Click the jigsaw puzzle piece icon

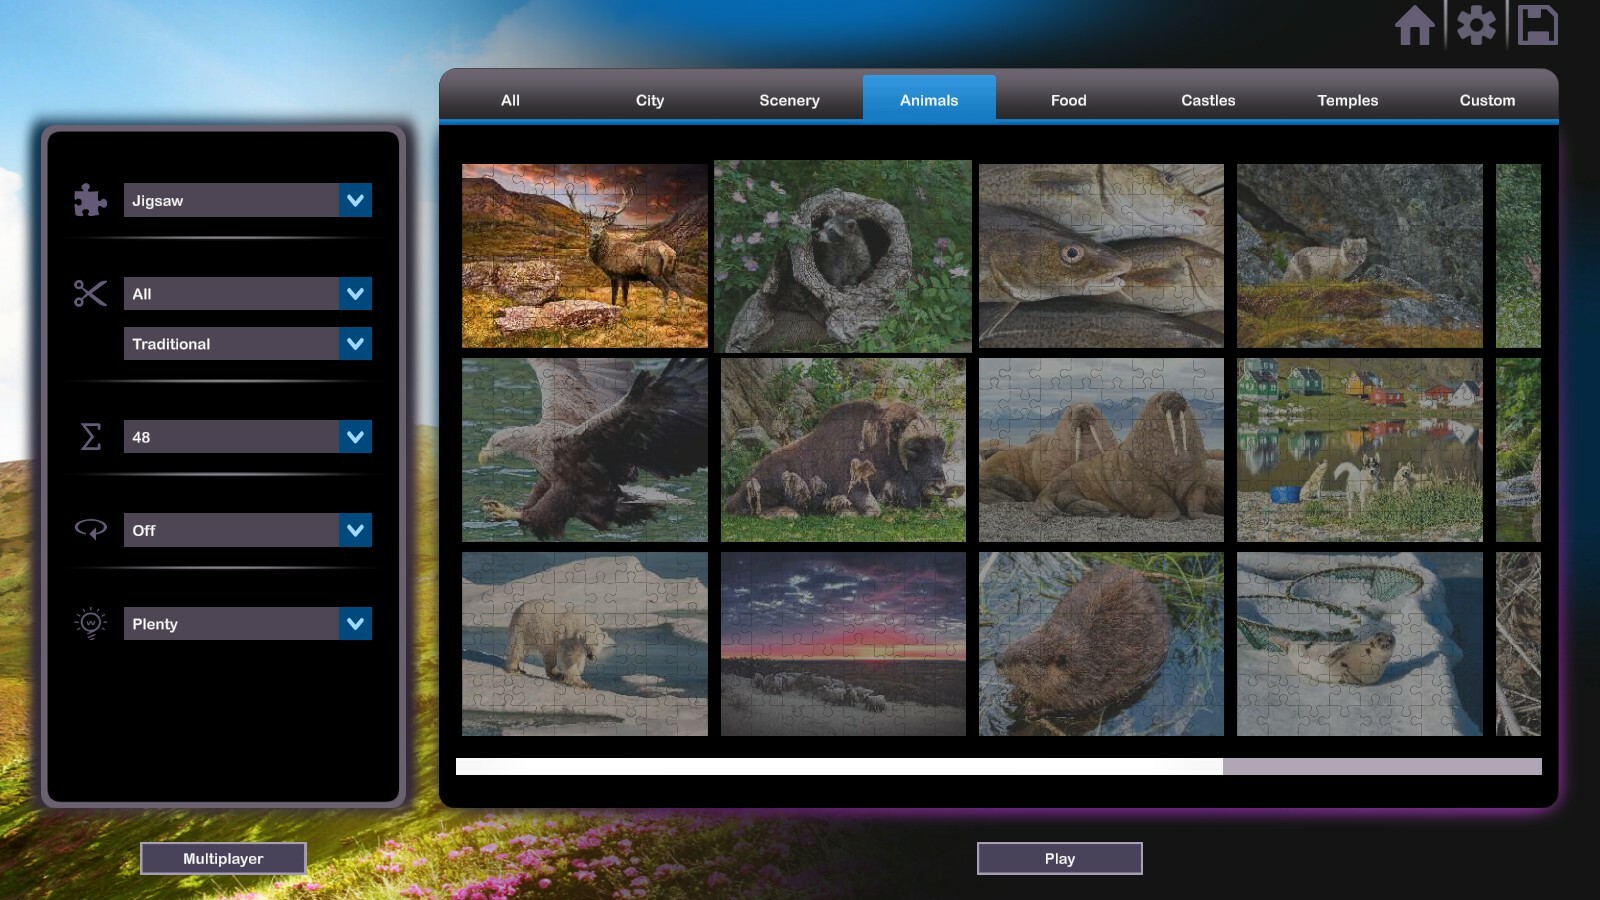[x=89, y=200]
